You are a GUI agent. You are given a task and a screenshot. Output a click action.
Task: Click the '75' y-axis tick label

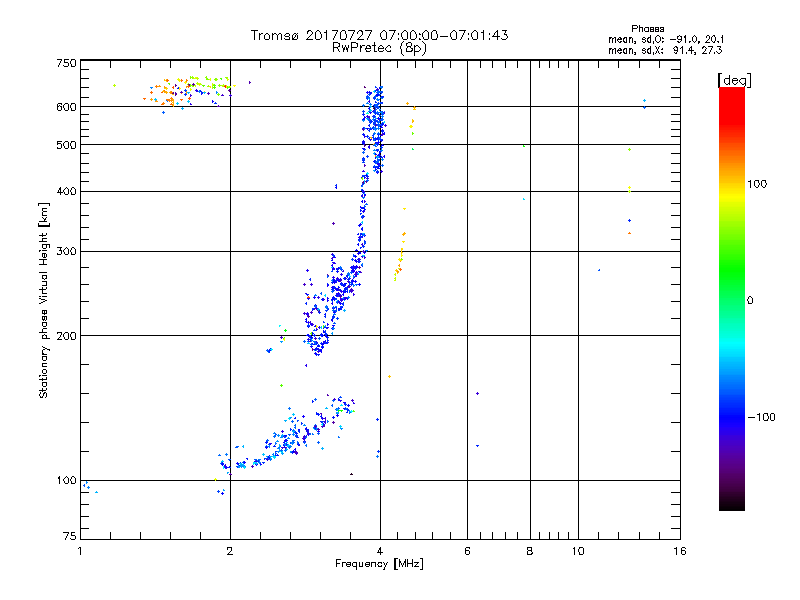click(x=70, y=536)
